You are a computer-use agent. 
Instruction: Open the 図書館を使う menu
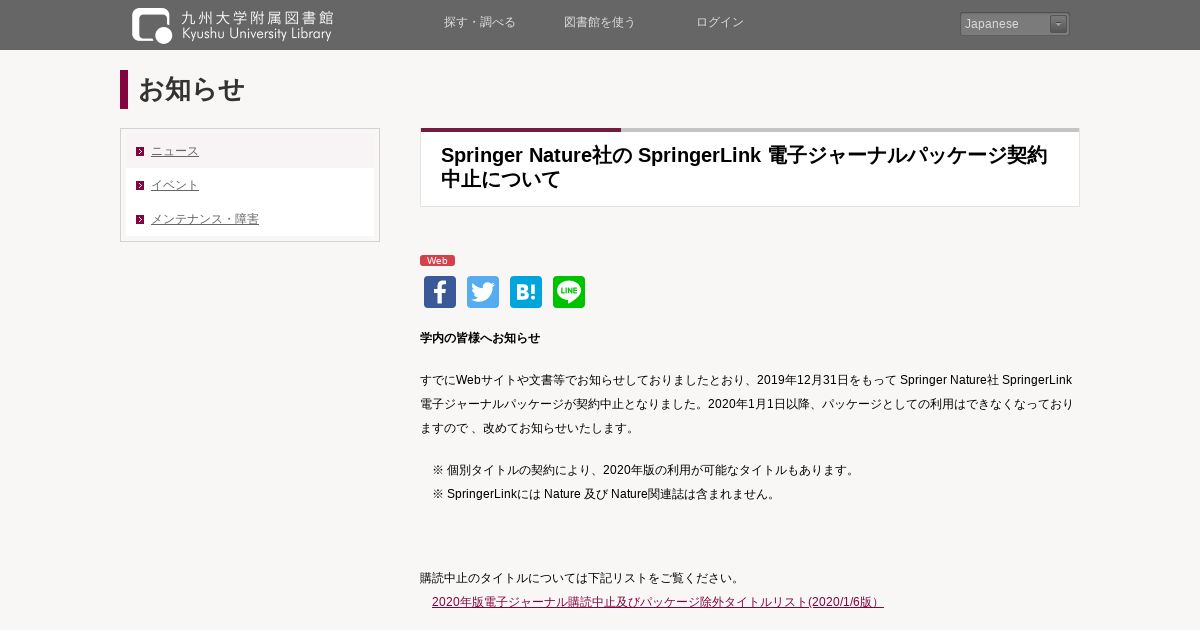pyautogui.click(x=600, y=23)
